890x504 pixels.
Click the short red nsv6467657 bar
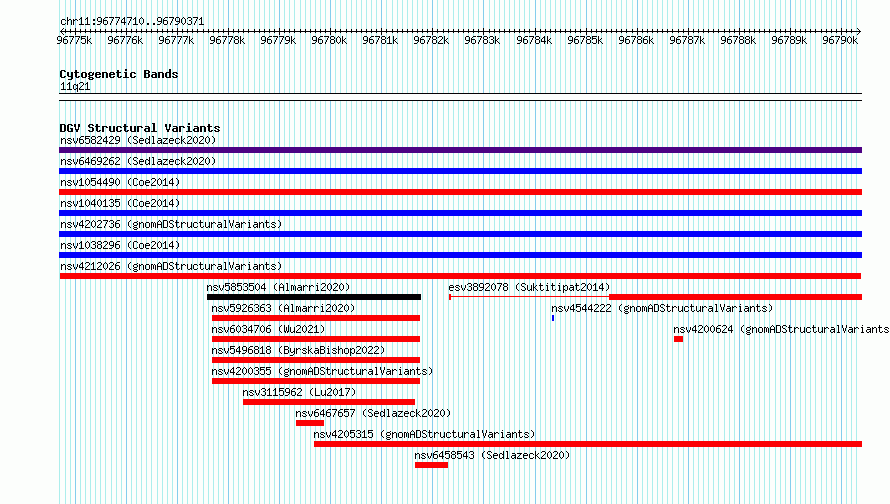tap(310, 423)
